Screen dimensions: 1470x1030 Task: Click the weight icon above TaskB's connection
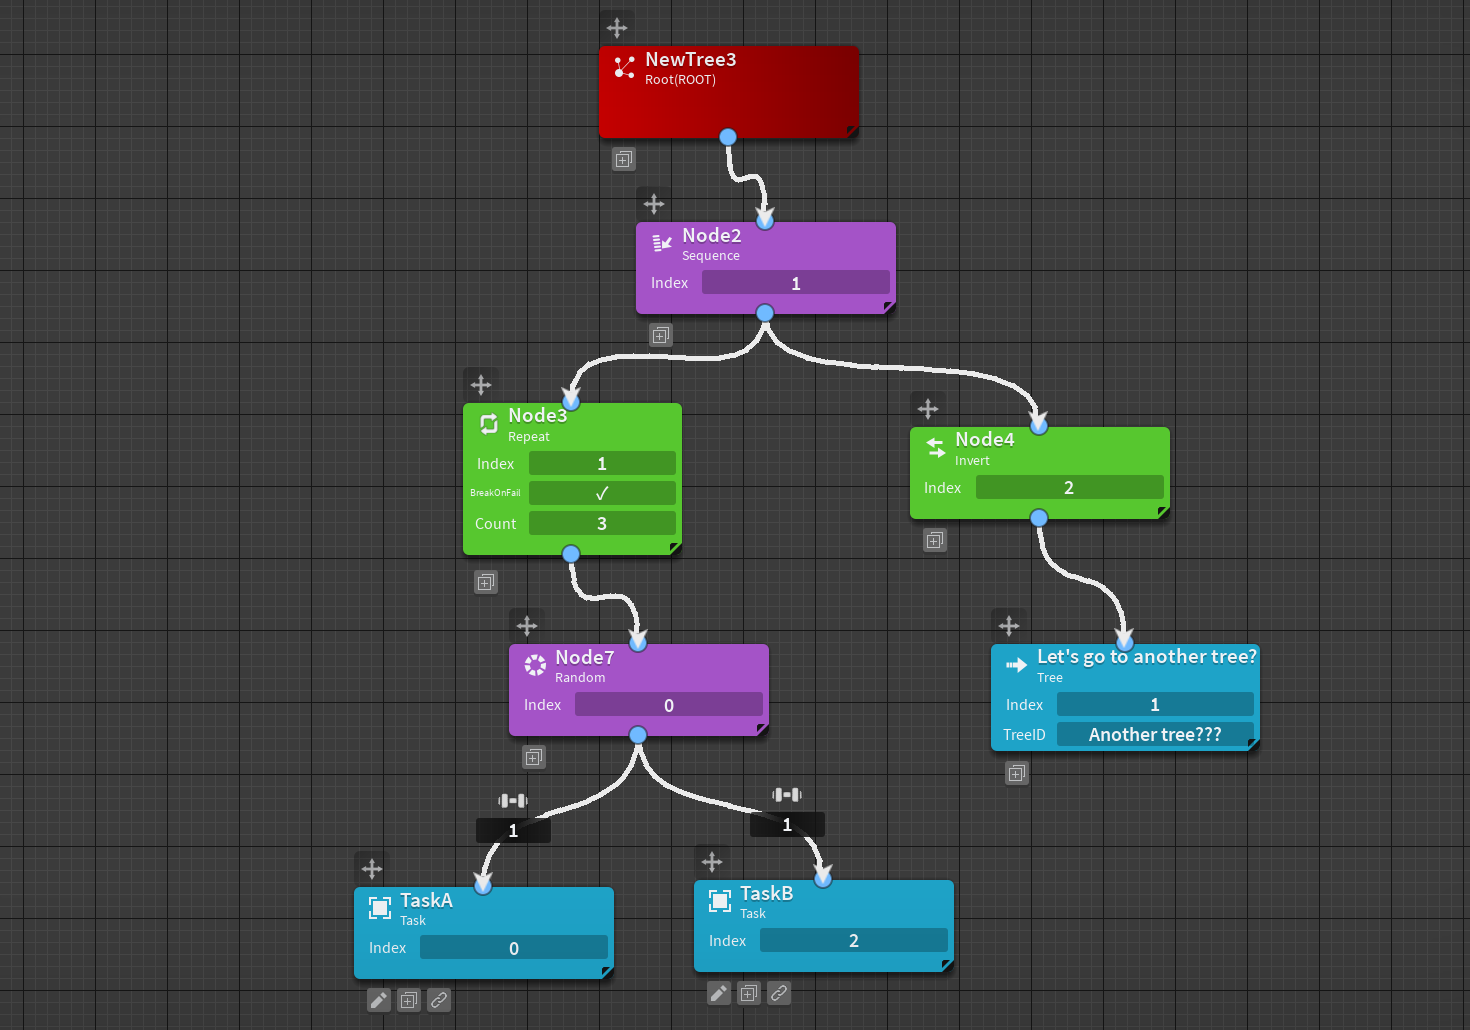(787, 795)
